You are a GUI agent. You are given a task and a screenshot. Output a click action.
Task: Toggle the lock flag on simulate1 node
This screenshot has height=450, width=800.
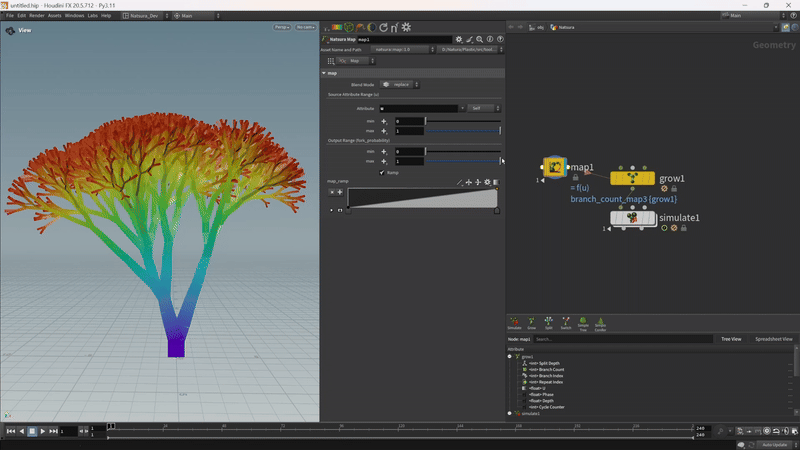click(684, 228)
